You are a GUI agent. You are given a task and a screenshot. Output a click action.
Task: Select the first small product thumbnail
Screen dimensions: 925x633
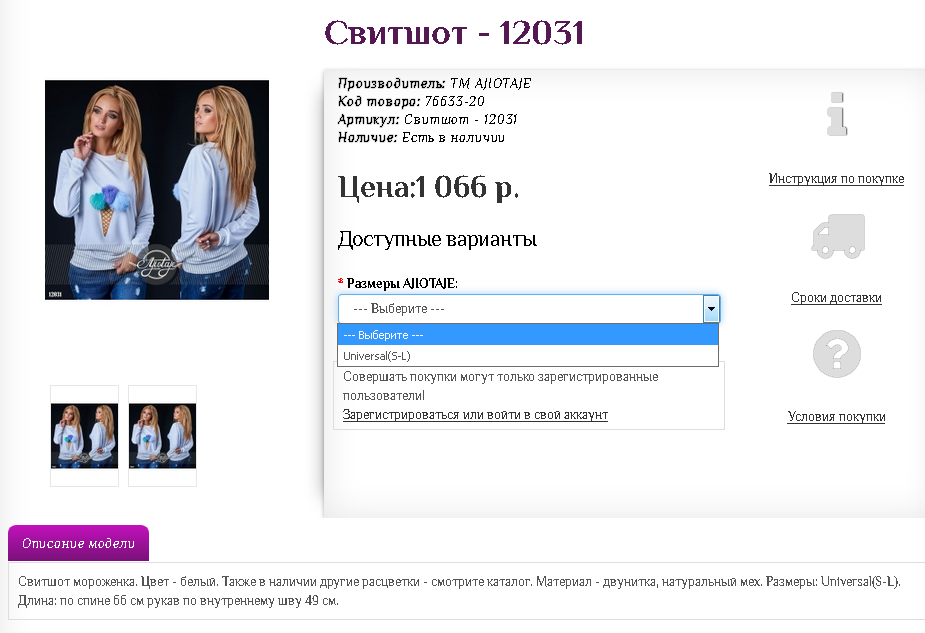pos(84,436)
